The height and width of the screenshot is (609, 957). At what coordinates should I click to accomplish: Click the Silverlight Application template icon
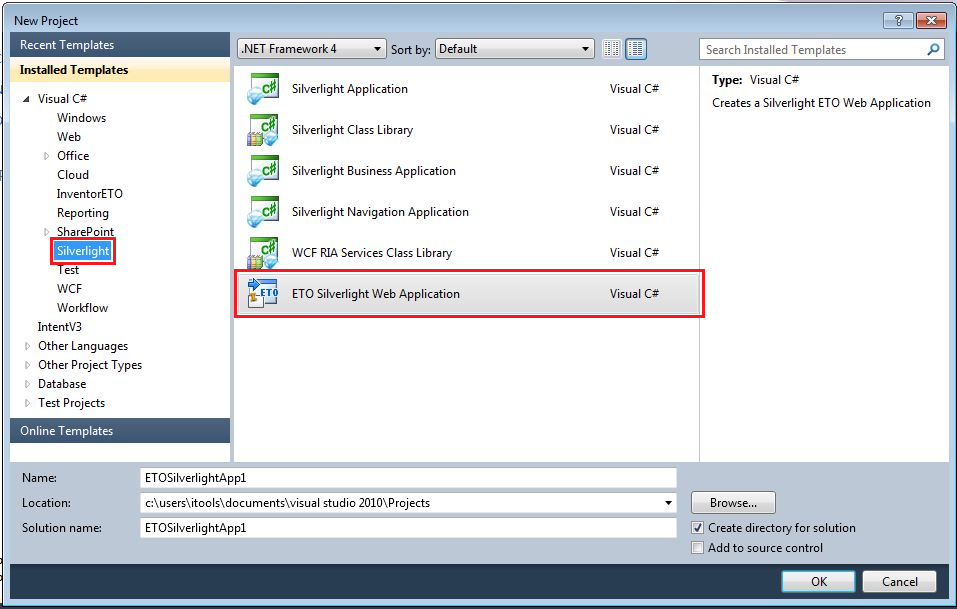pos(262,89)
